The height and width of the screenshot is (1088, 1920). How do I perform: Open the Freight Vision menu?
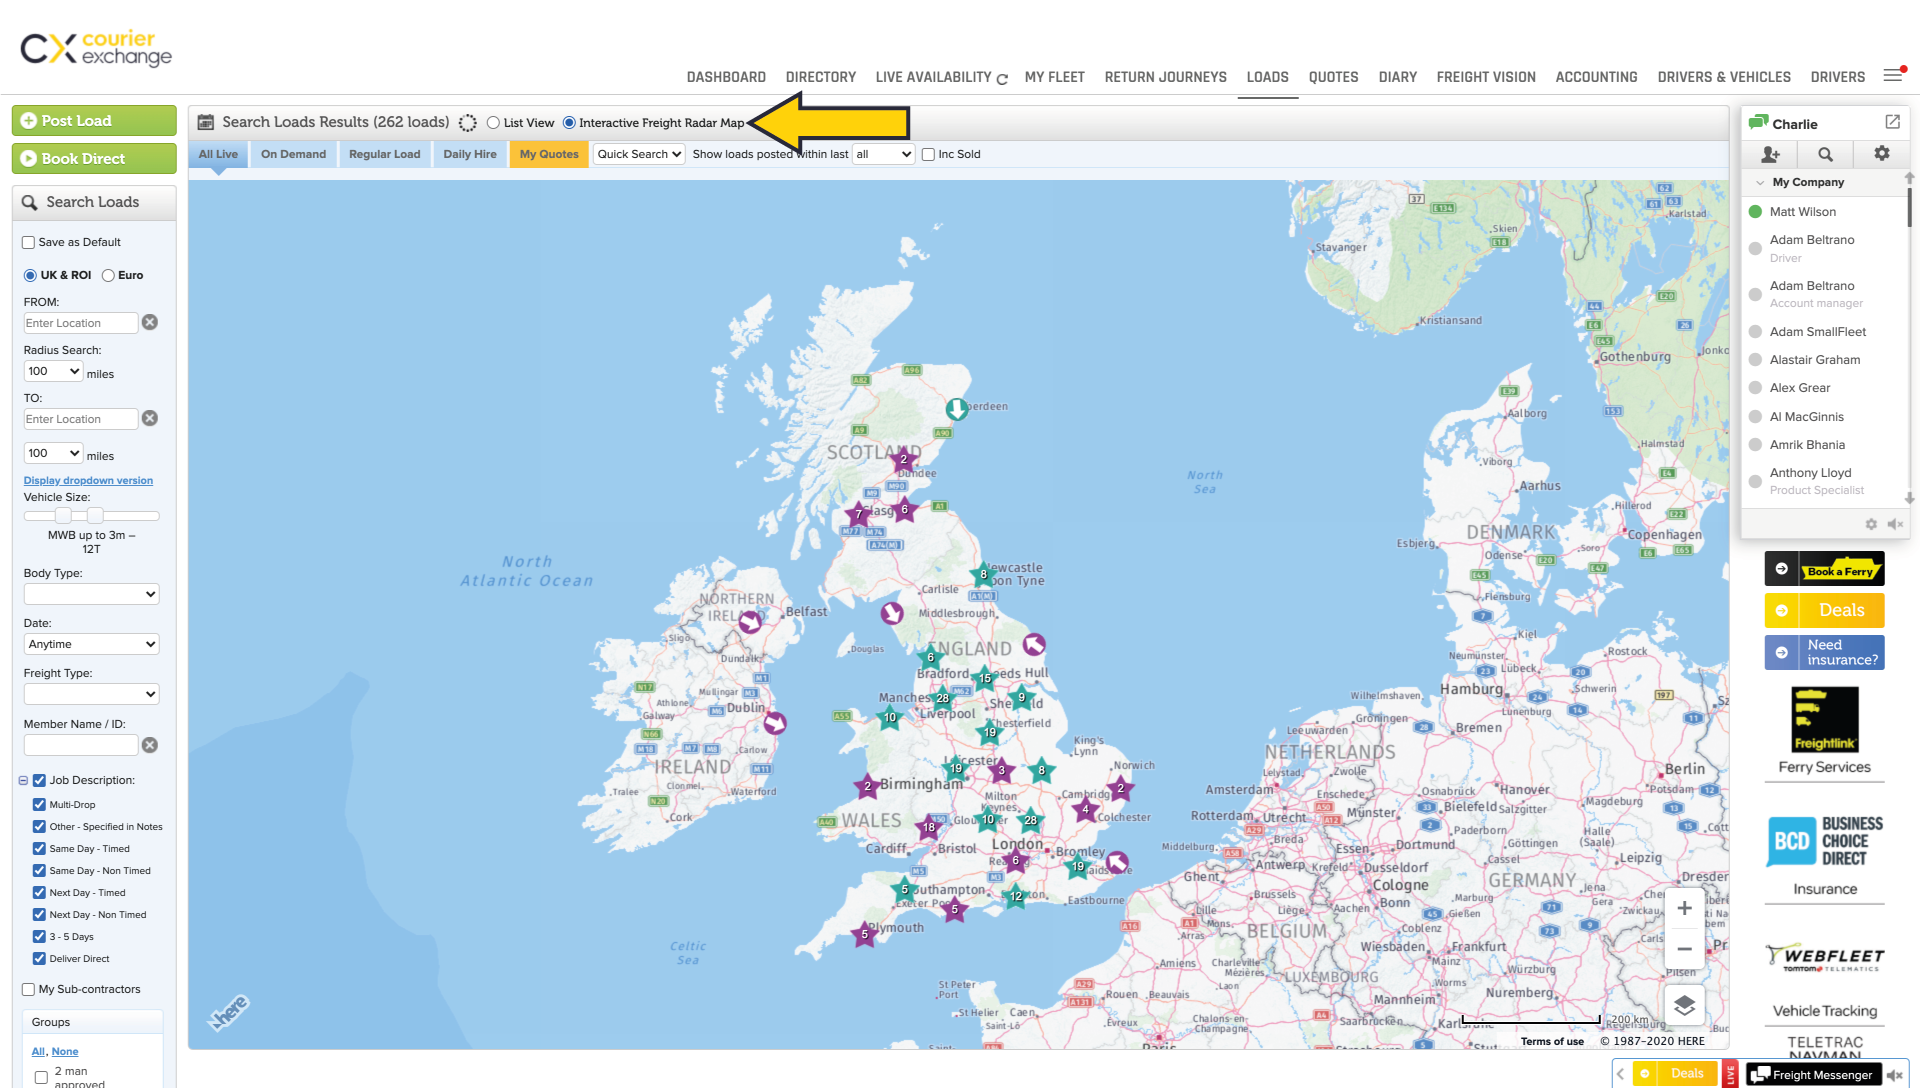click(x=1485, y=77)
